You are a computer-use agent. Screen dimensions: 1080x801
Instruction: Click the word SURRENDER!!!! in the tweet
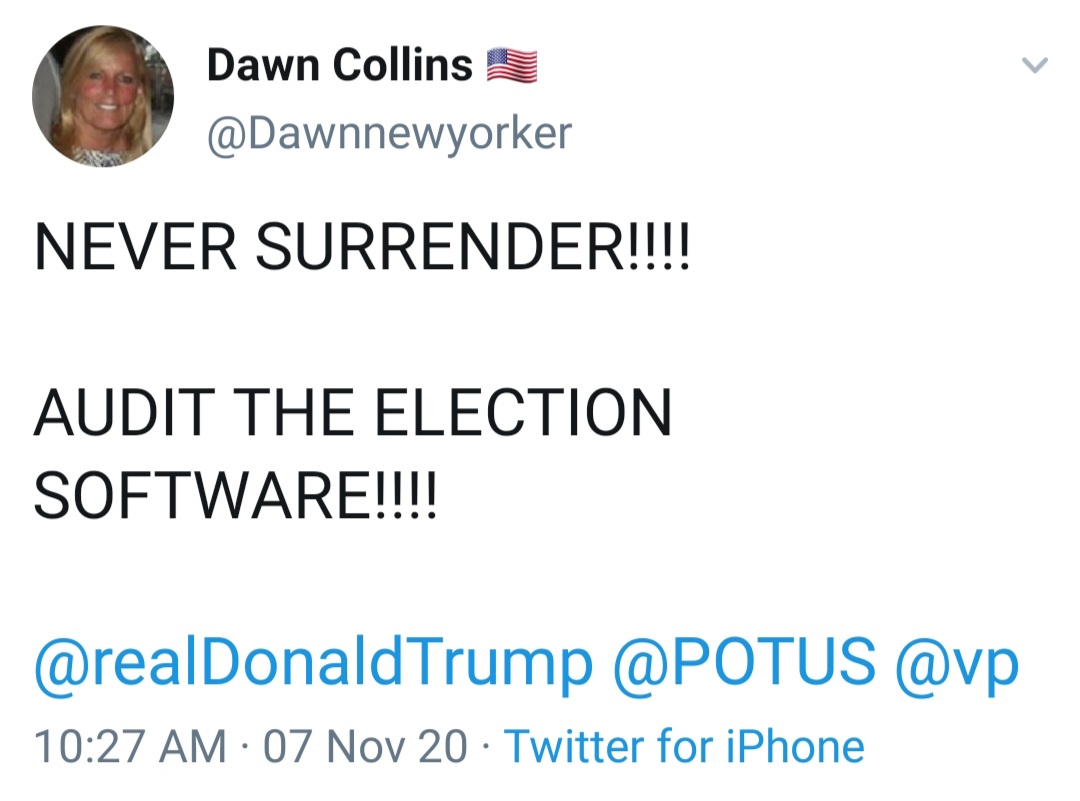[472, 247]
